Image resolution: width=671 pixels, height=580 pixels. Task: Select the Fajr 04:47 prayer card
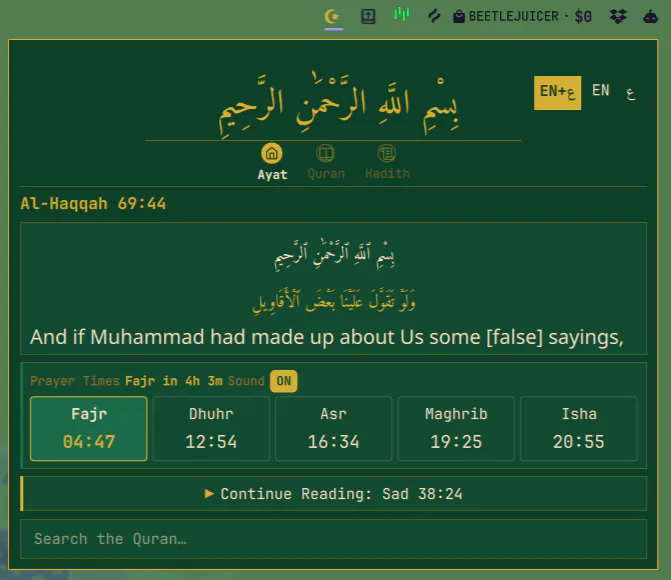coord(89,428)
